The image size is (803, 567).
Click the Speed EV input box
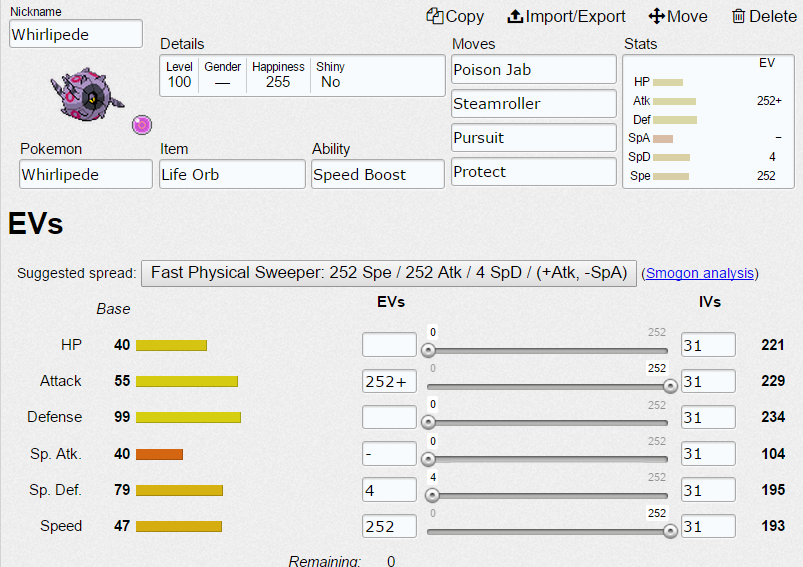click(389, 526)
